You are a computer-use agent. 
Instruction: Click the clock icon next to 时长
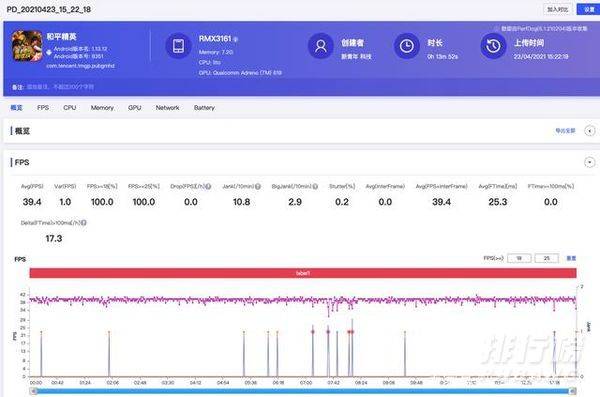point(406,46)
